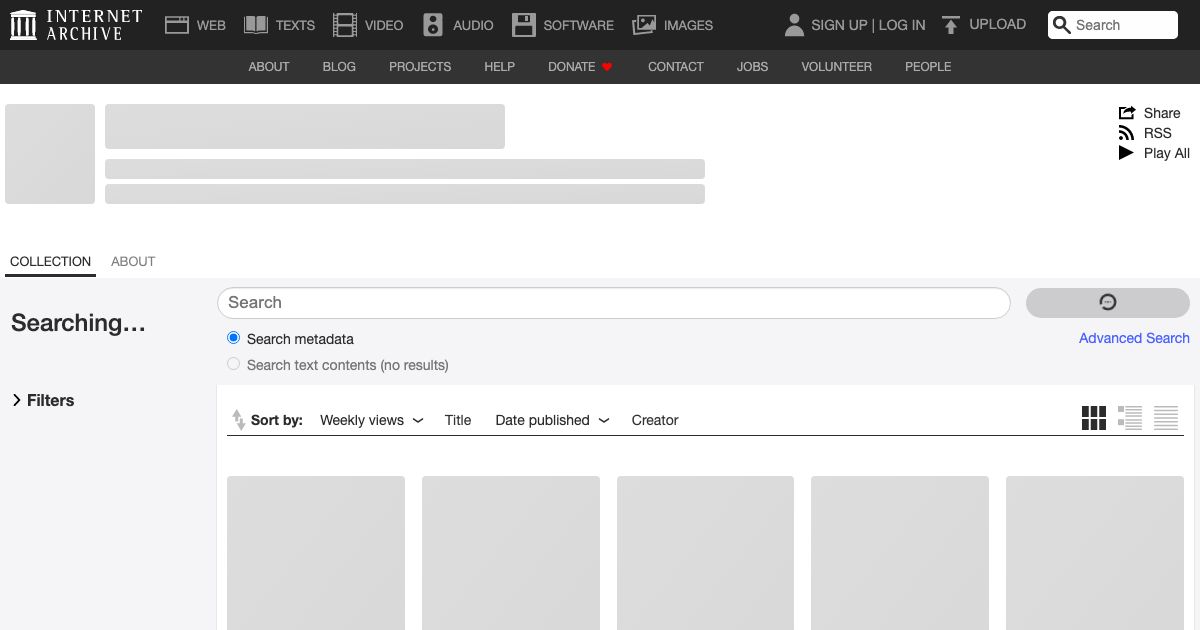Image resolution: width=1200 pixels, height=630 pixels.
Task: Open the Video section icon
Action: tap(345, 23)
